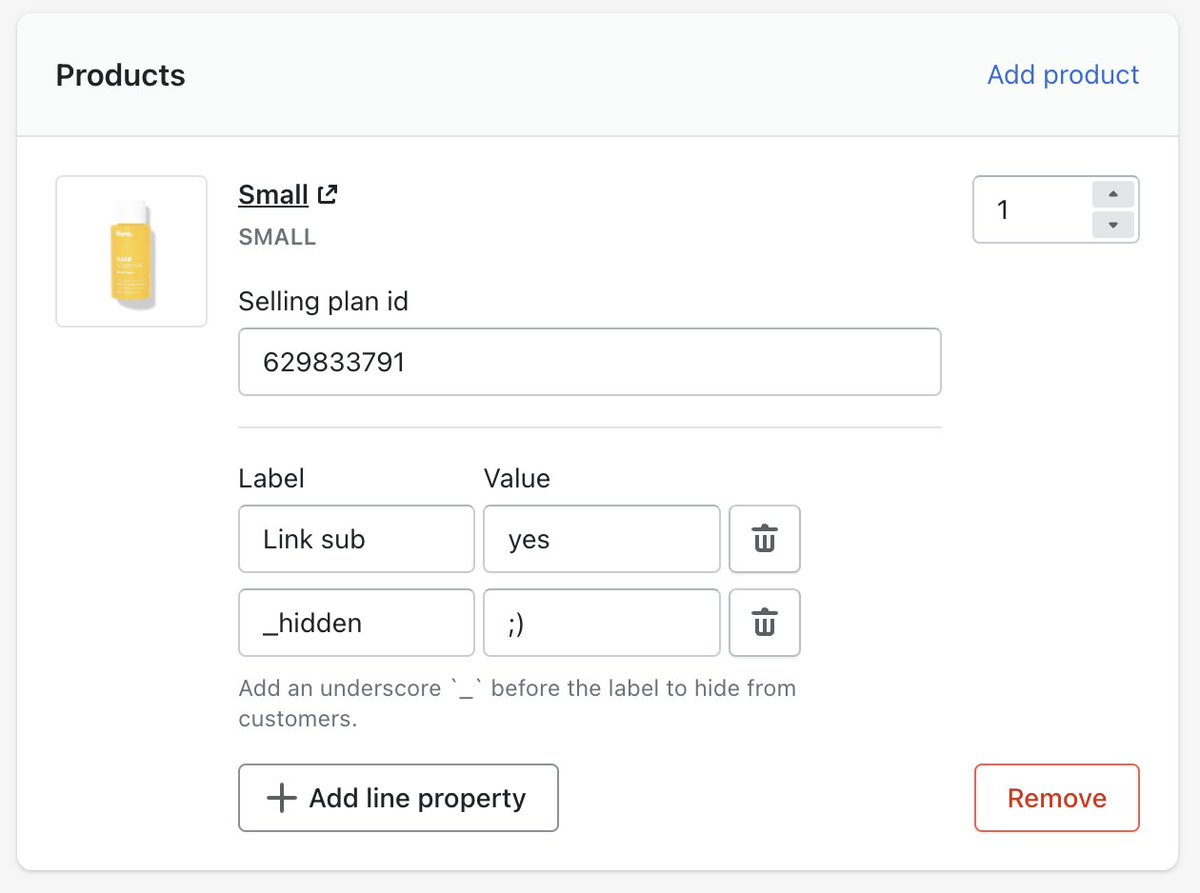Open the Small product name link
The image size is (1200, 893).
(273, 194)
